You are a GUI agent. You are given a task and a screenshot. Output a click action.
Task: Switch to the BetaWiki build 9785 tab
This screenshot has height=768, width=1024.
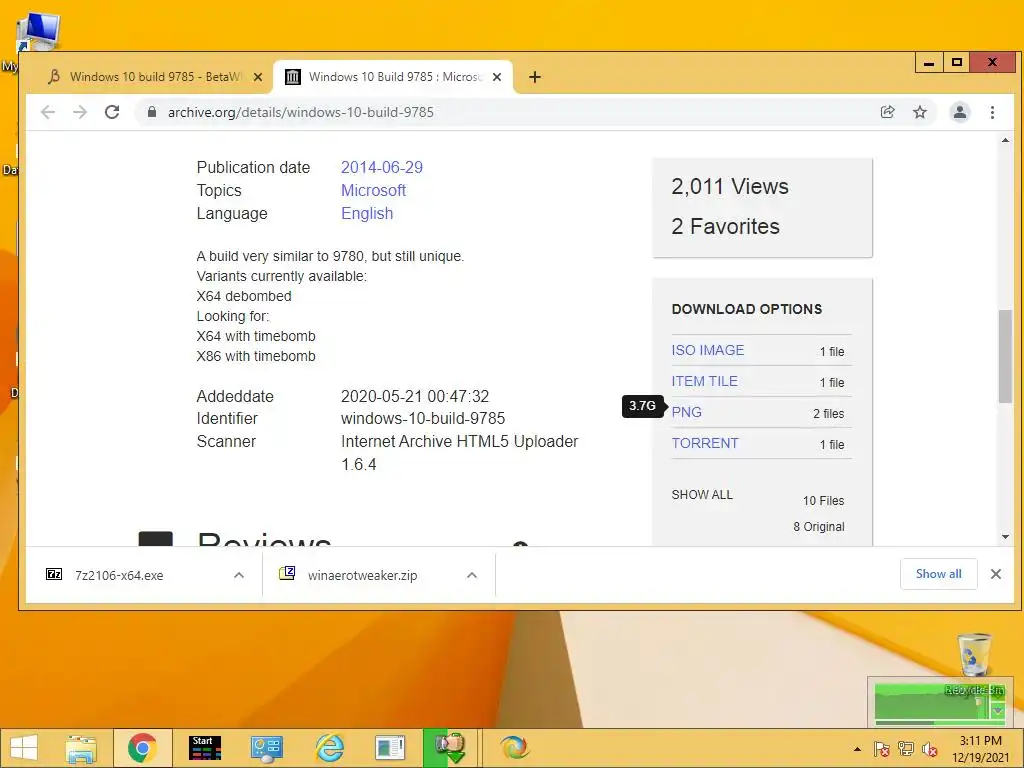point(155,77)
